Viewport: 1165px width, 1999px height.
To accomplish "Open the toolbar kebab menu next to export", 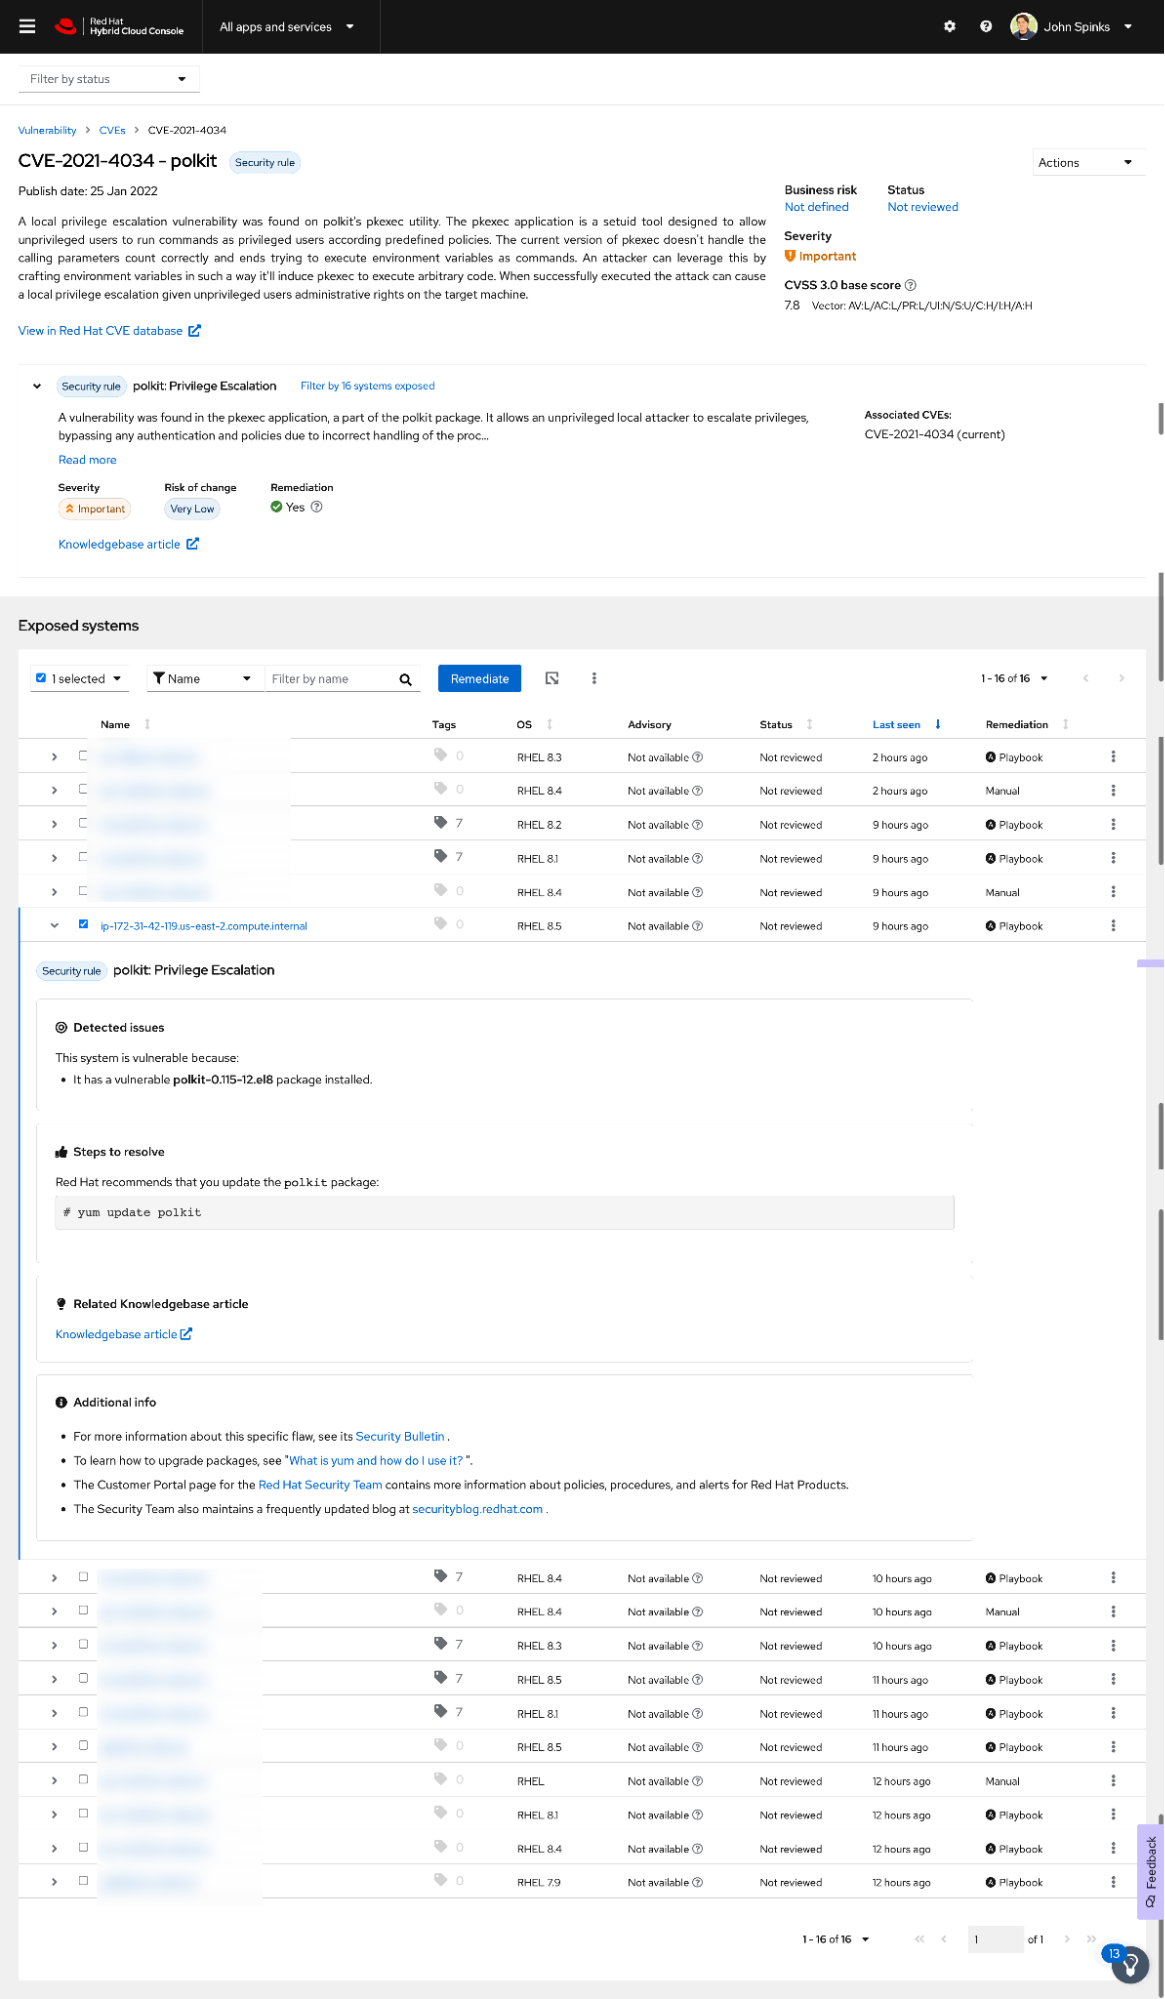I will click(x=594, y=679).
